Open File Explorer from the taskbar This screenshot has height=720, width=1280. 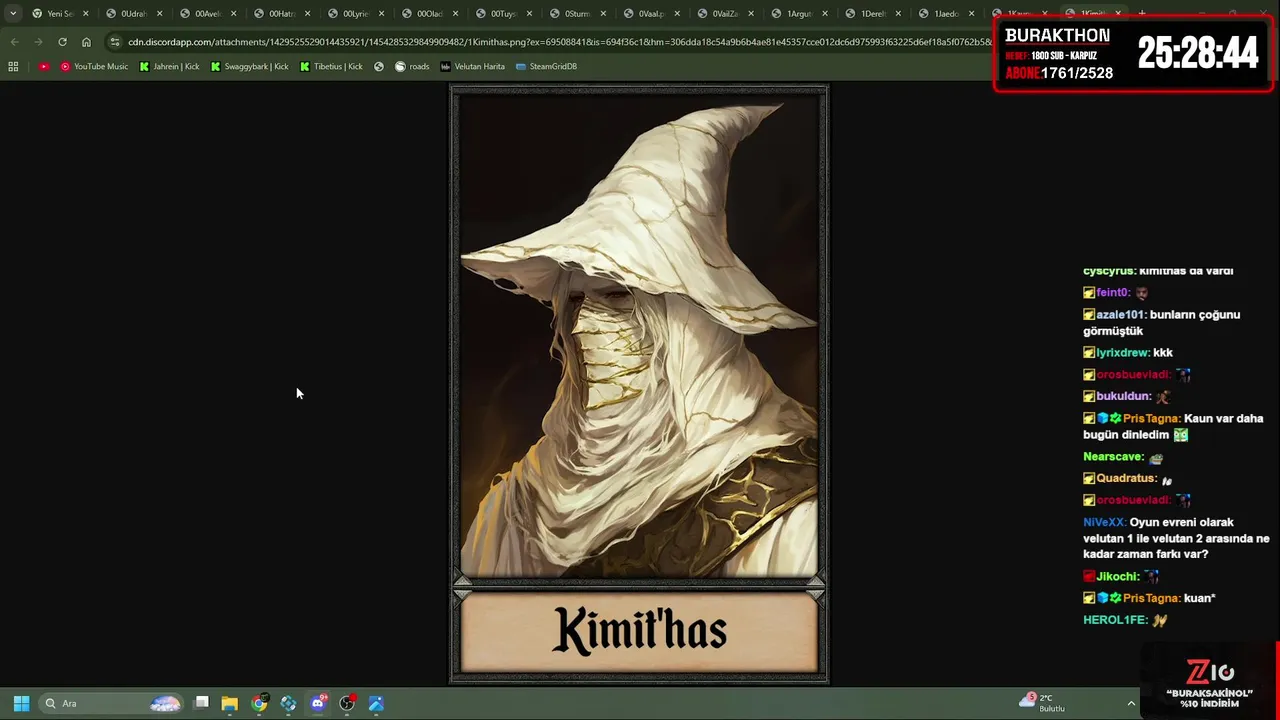(x=230, y=703)
